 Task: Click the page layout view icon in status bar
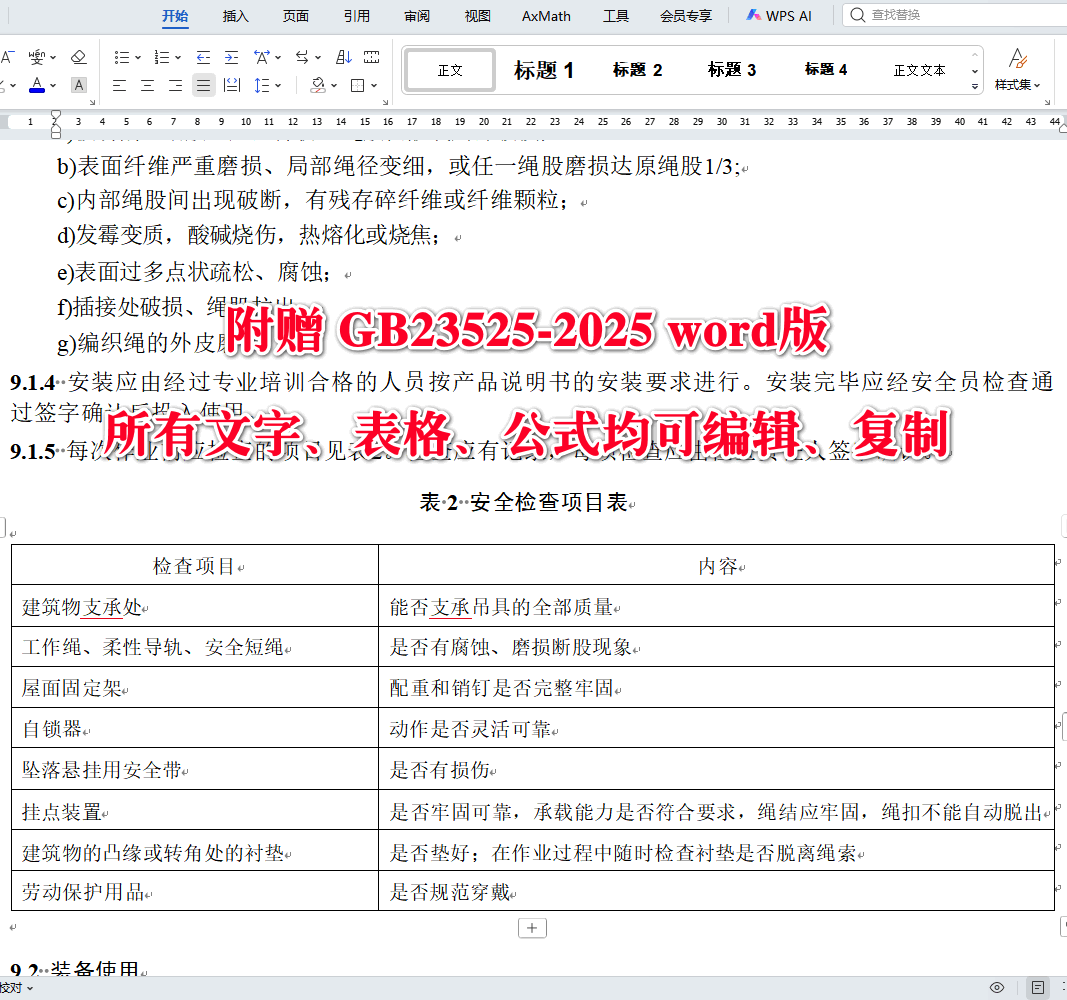1039,988
